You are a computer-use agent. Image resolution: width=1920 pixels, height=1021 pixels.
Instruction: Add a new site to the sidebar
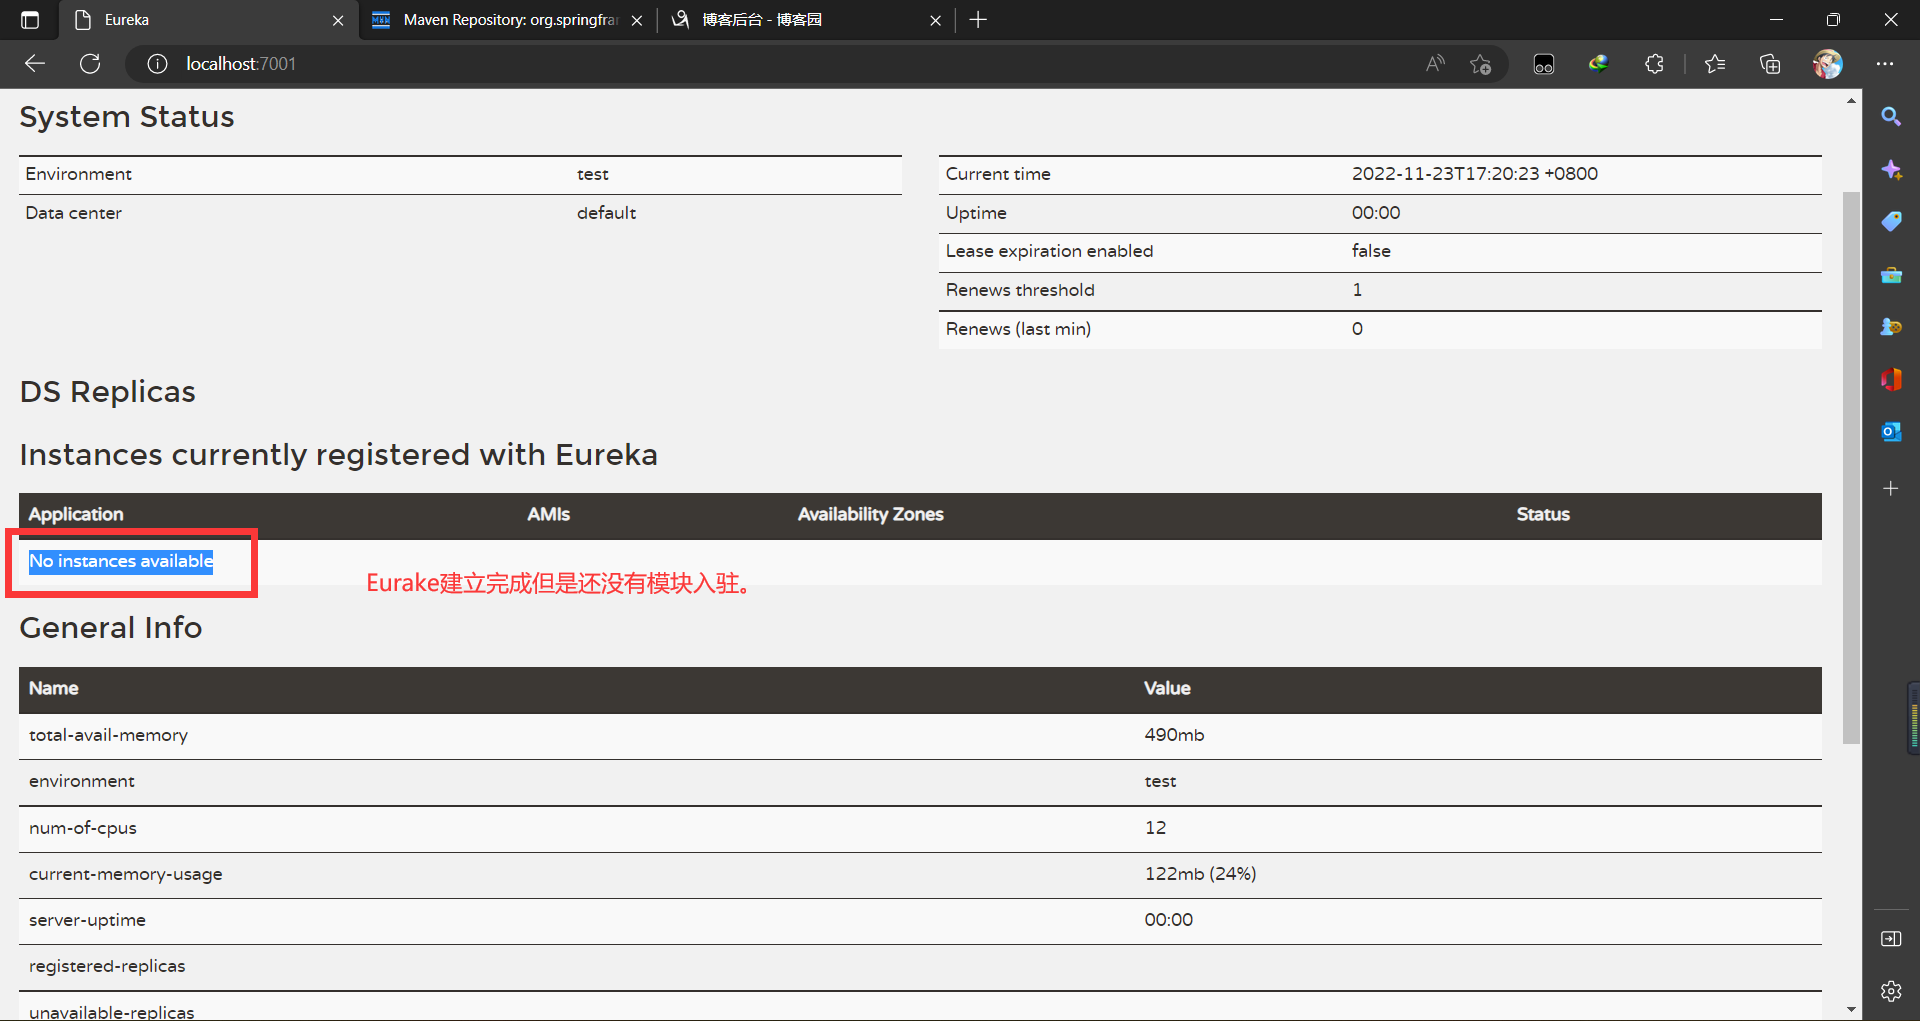[1891, 488]
